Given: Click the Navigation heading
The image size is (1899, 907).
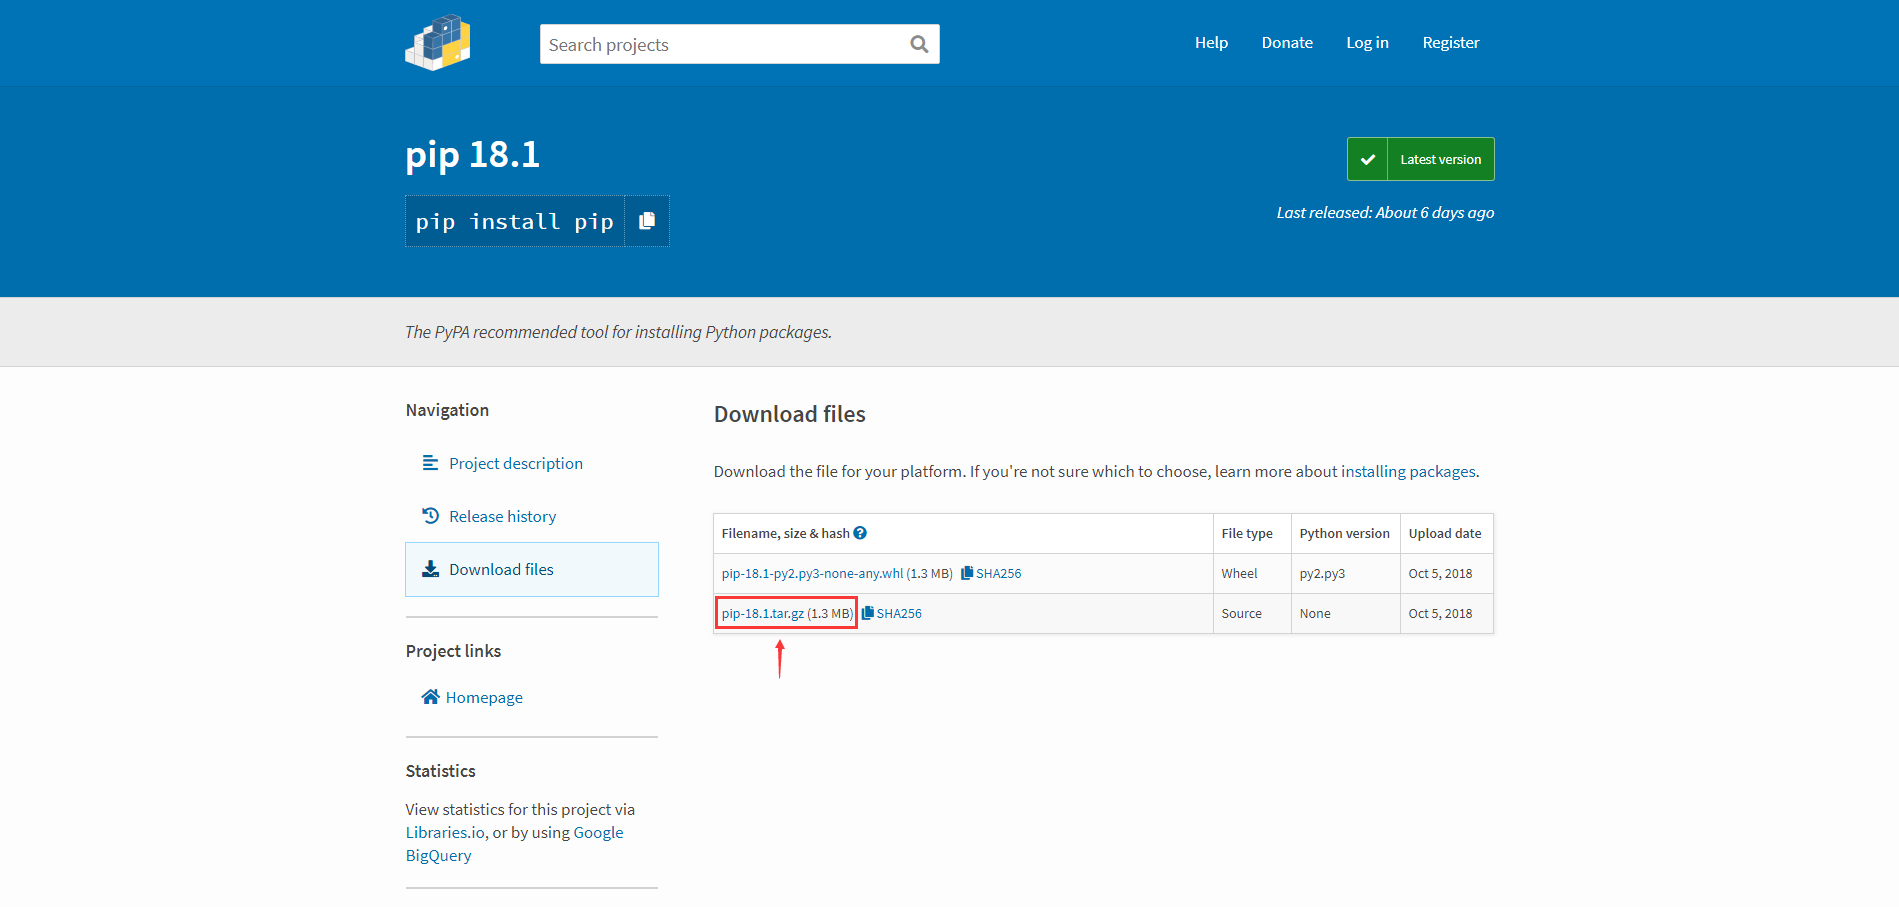Looking at the screenshot, I should 447,410.
